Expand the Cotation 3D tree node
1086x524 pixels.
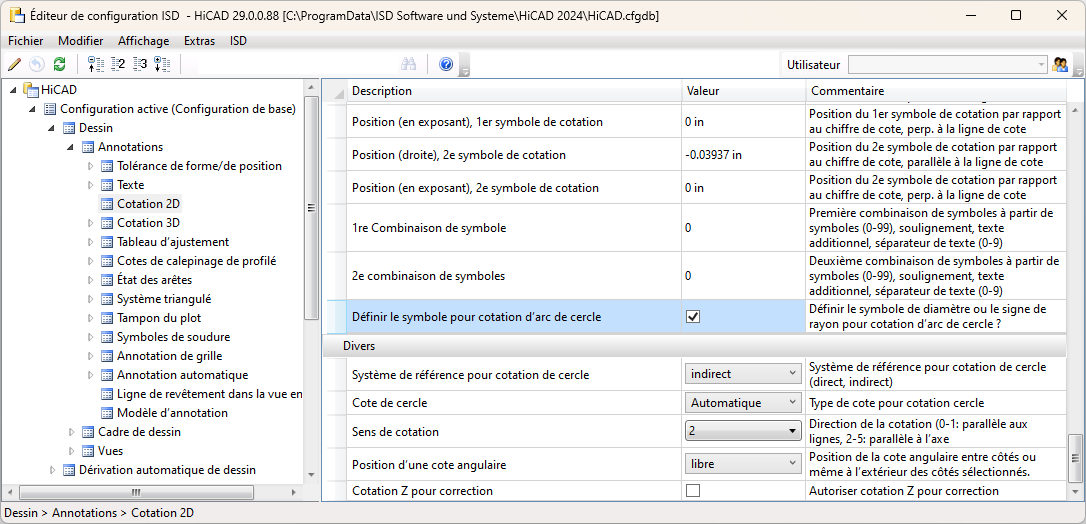coord(90,223)
